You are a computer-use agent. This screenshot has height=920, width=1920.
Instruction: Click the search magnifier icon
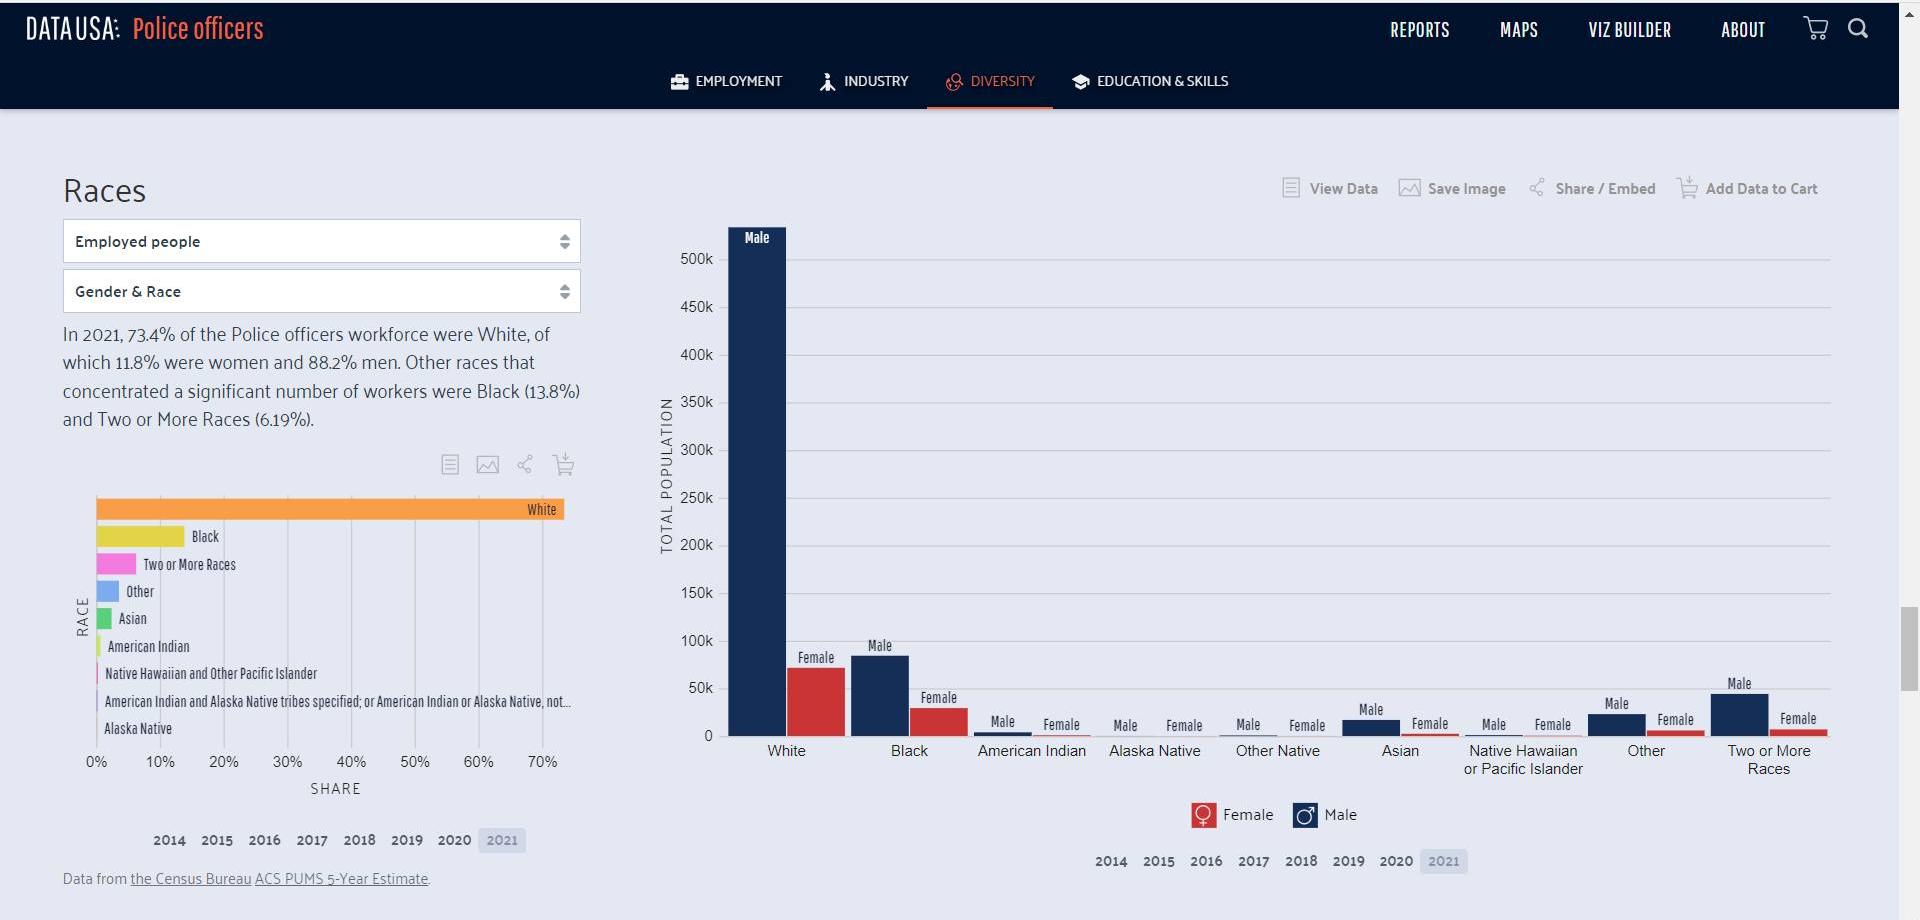click(1858, 29)
